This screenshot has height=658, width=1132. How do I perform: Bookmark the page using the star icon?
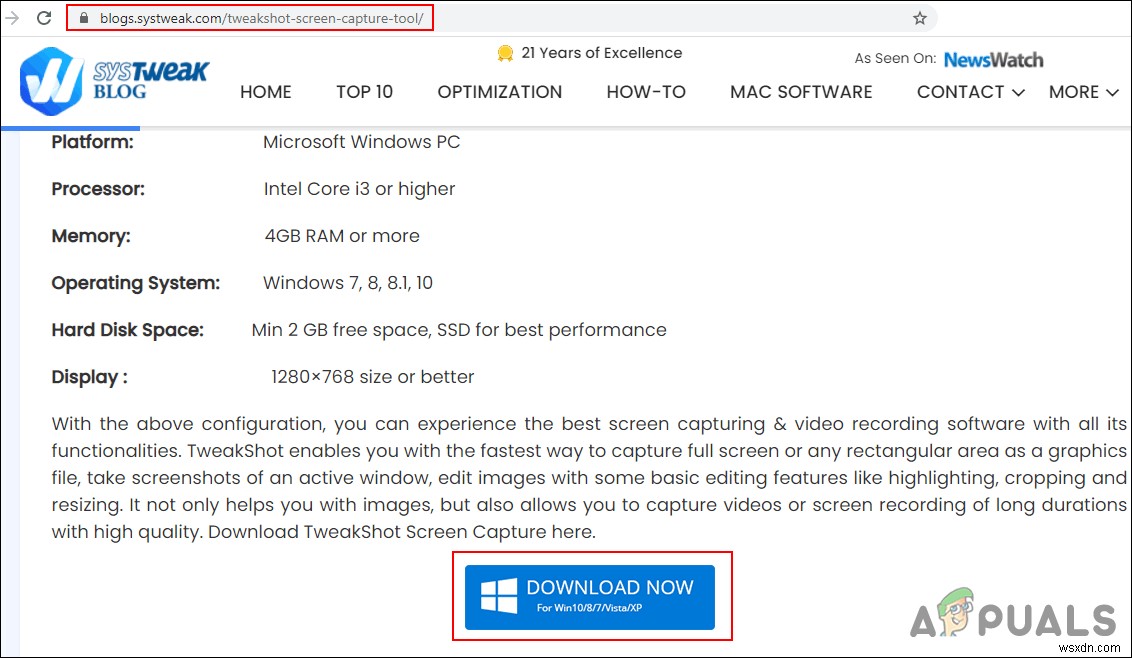pyautogui.click(x=918, y=17)
